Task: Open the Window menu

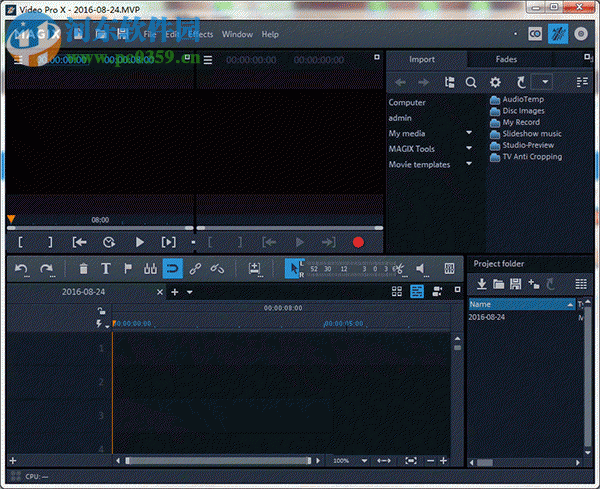Action: 237,34
